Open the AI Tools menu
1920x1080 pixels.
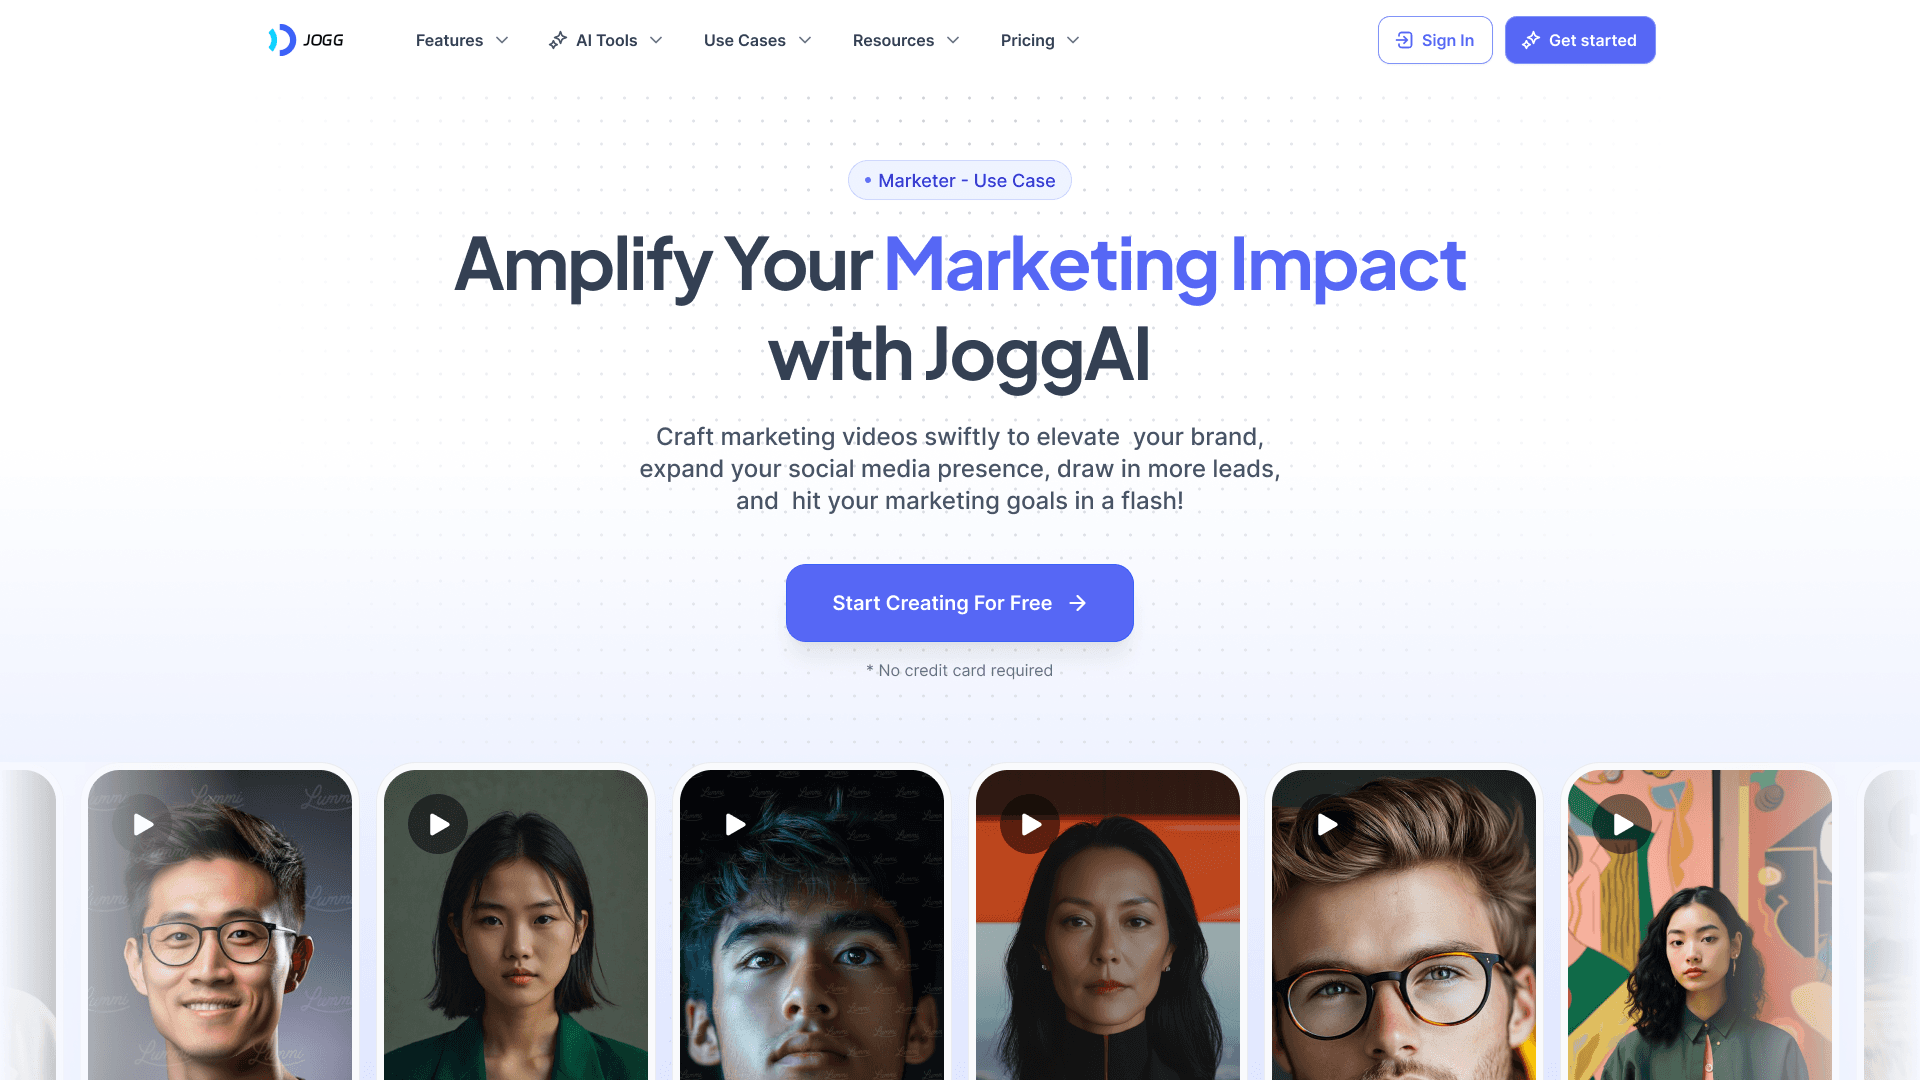(x=606, y=40)
